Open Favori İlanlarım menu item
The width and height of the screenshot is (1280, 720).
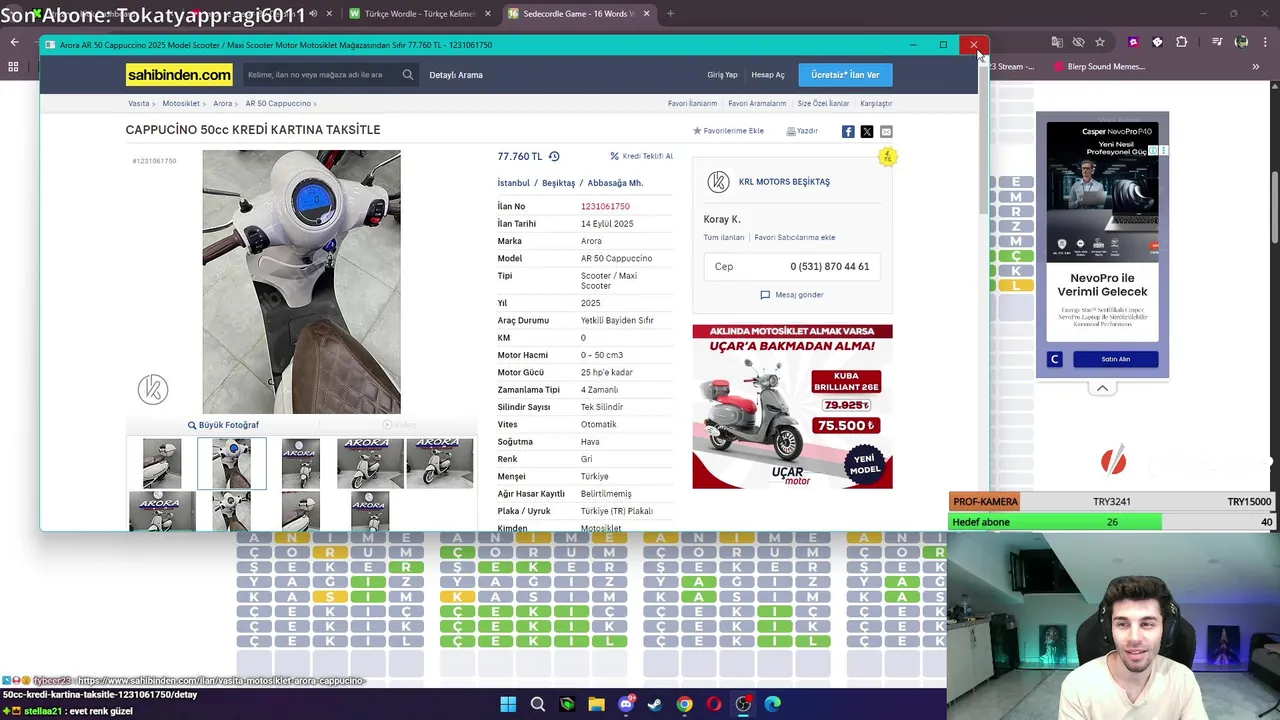click(692, 103)
